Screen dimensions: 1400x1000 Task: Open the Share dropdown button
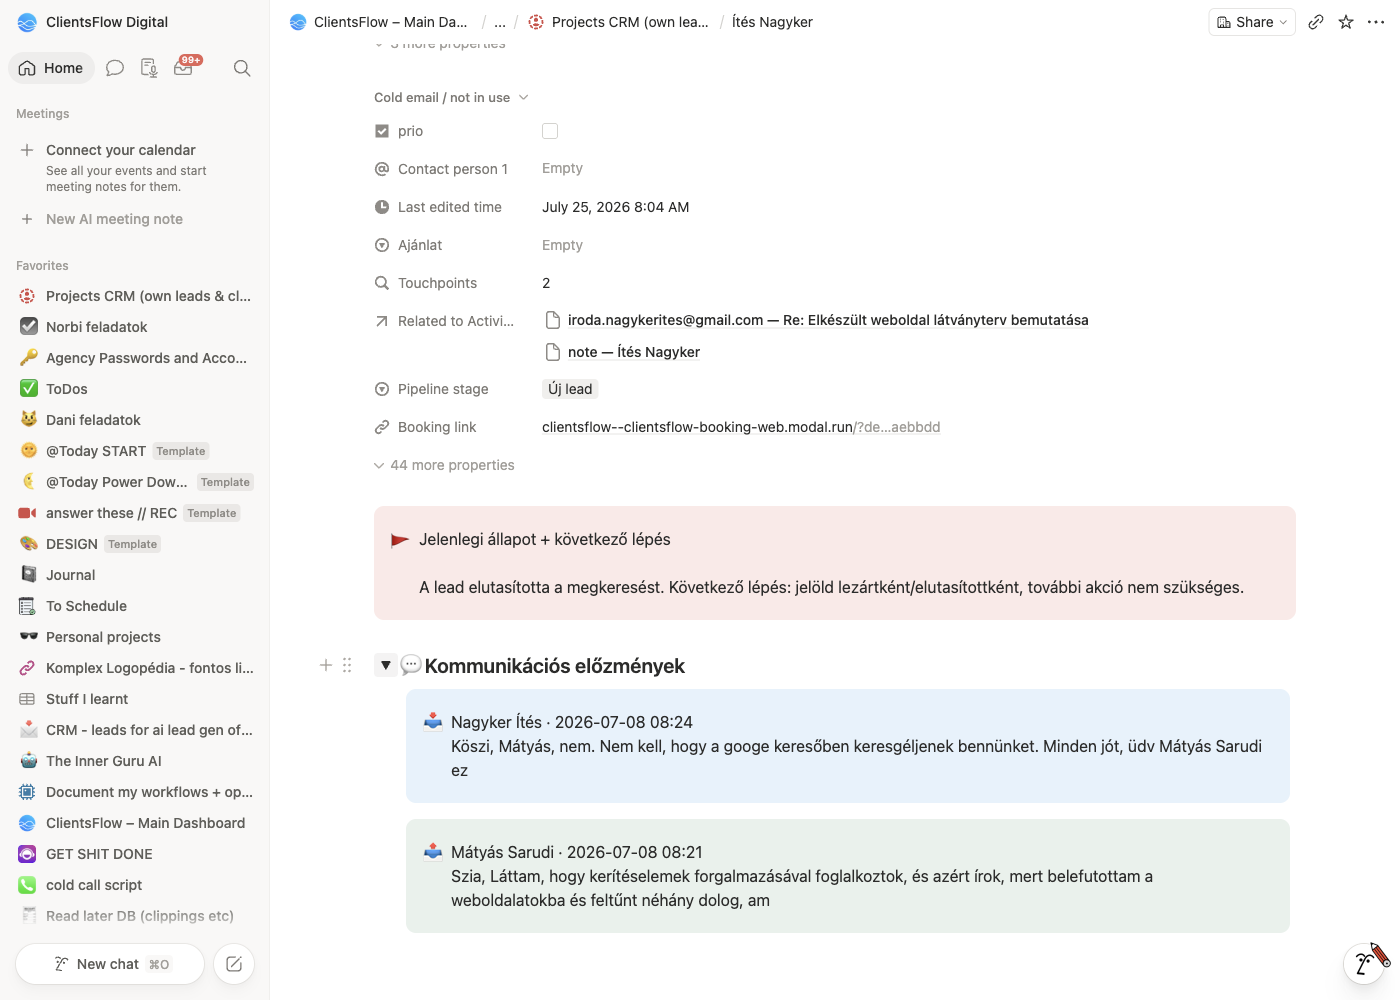click(x=1252, y=22)
